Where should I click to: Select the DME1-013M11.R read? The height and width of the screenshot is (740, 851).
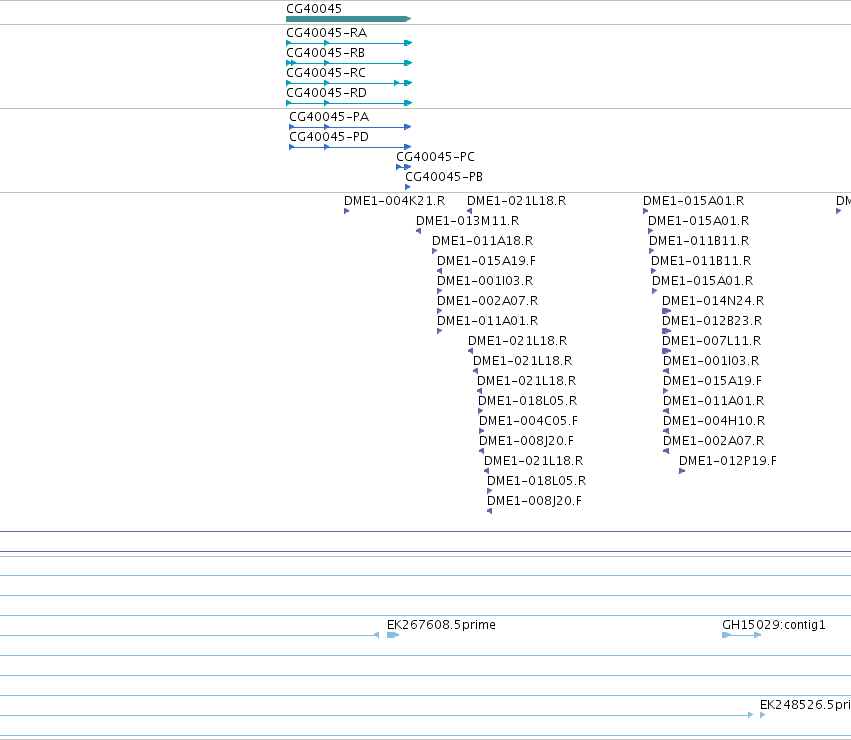click(x=418, y=231)
